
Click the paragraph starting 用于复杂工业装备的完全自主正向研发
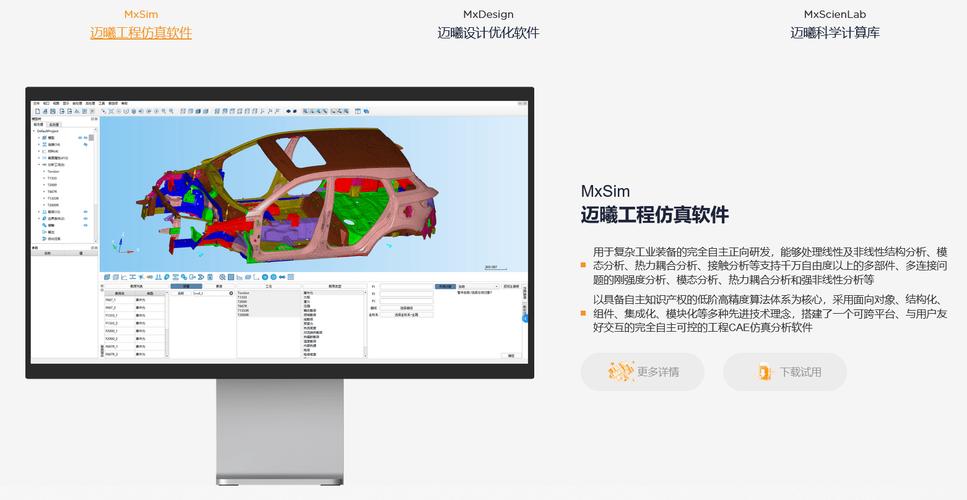pyautogui.click(x=770, y=266)
